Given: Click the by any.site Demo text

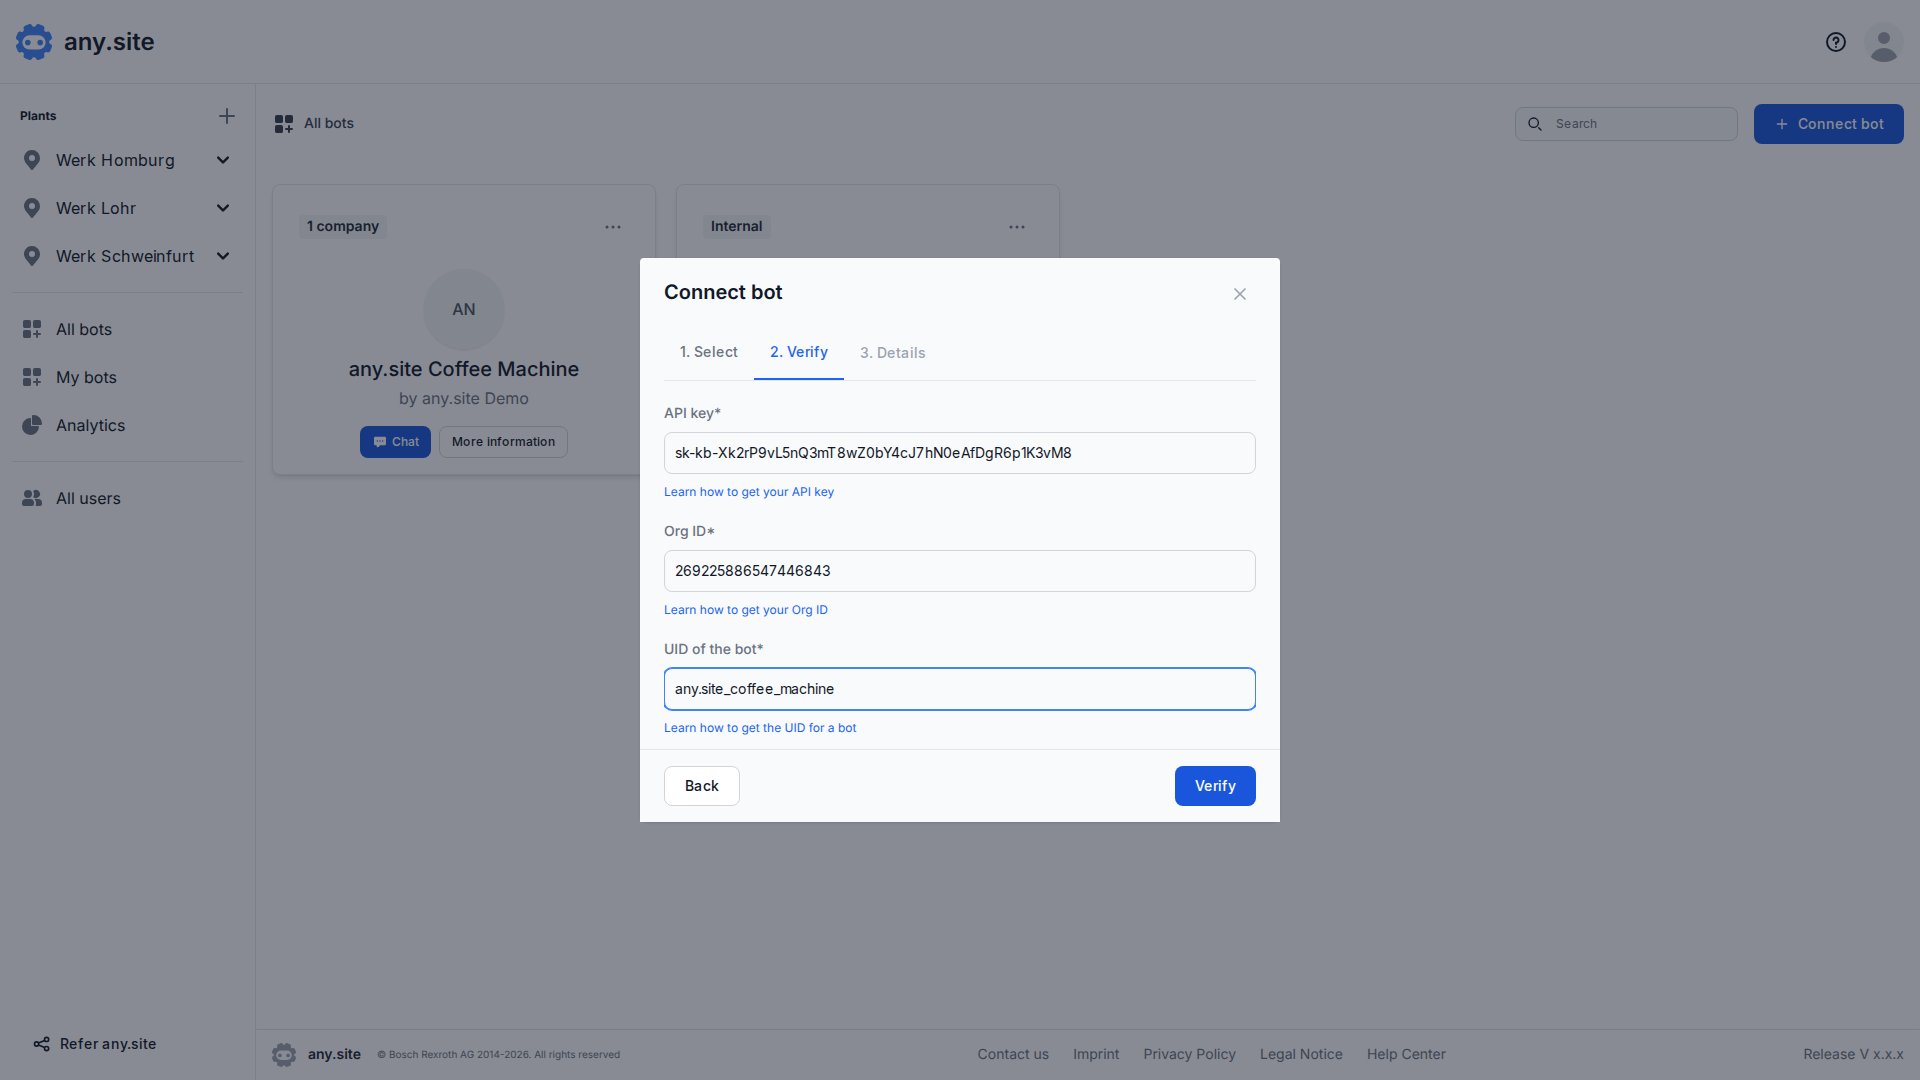Looking at the screenshot, I should click(x=464, y=398).
